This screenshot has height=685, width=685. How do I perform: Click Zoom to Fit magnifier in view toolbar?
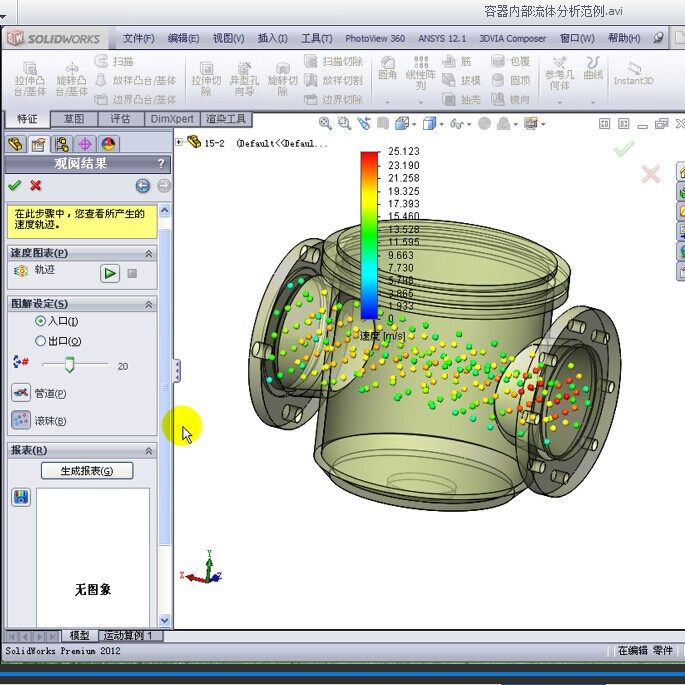(x=325, y=123)
